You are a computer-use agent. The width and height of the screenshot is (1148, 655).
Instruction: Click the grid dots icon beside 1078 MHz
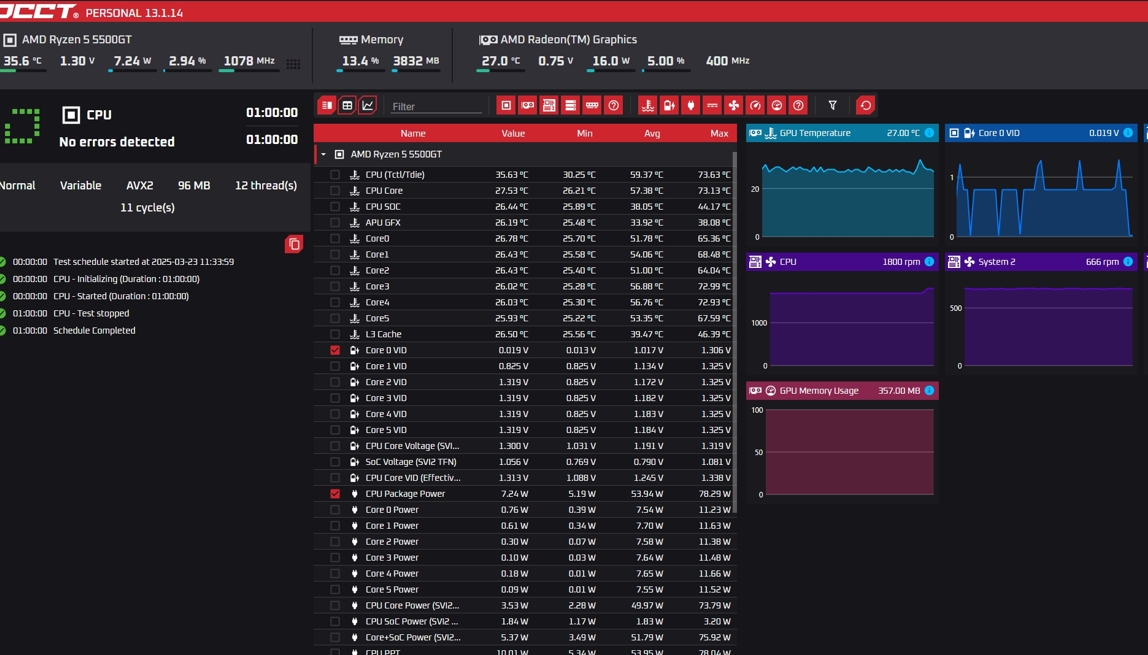point(294,64)
